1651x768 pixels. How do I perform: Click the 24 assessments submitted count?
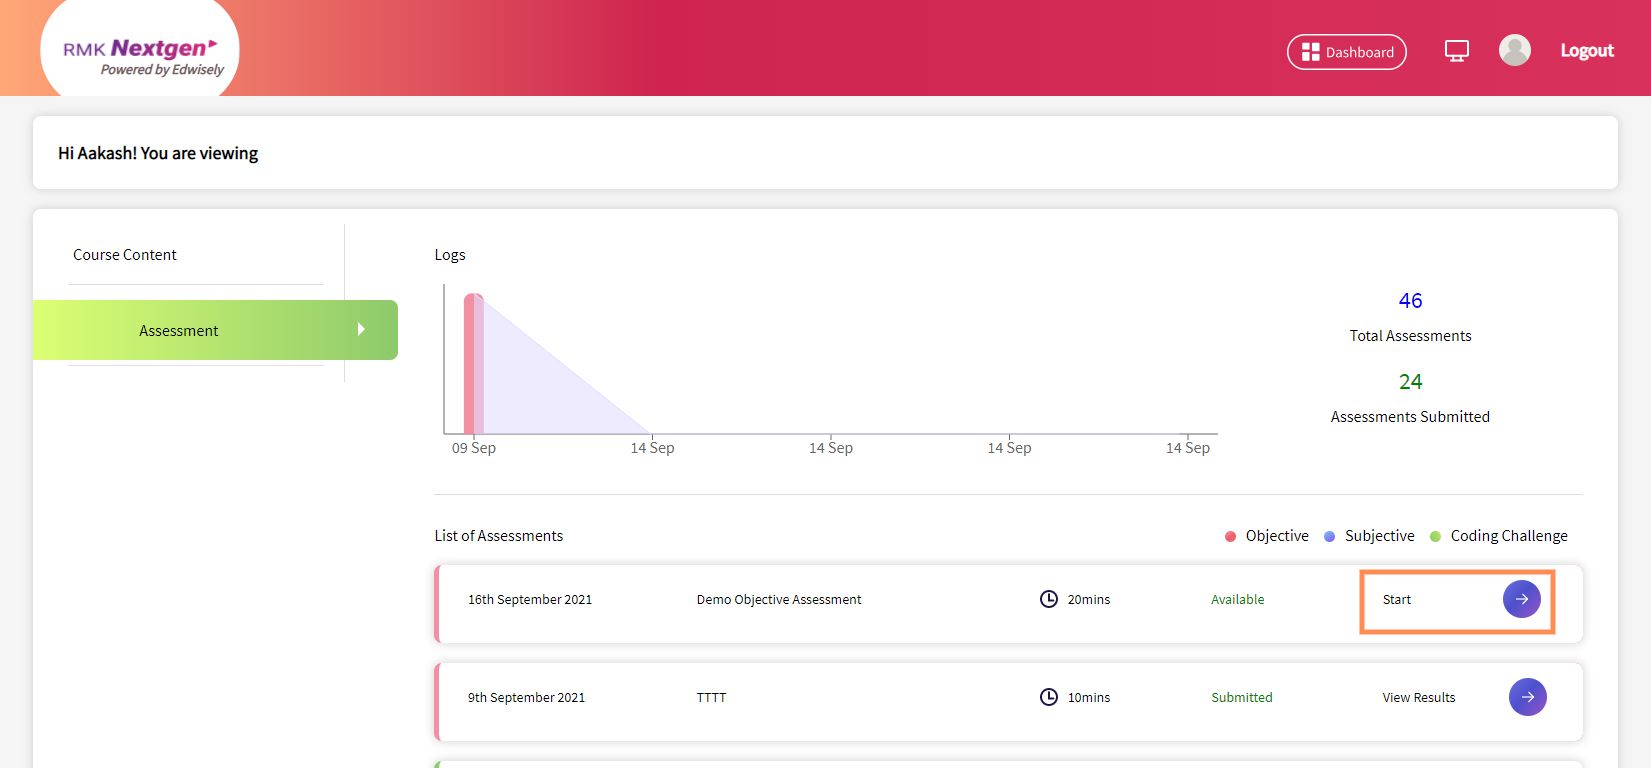click(x=1410, y=382)
